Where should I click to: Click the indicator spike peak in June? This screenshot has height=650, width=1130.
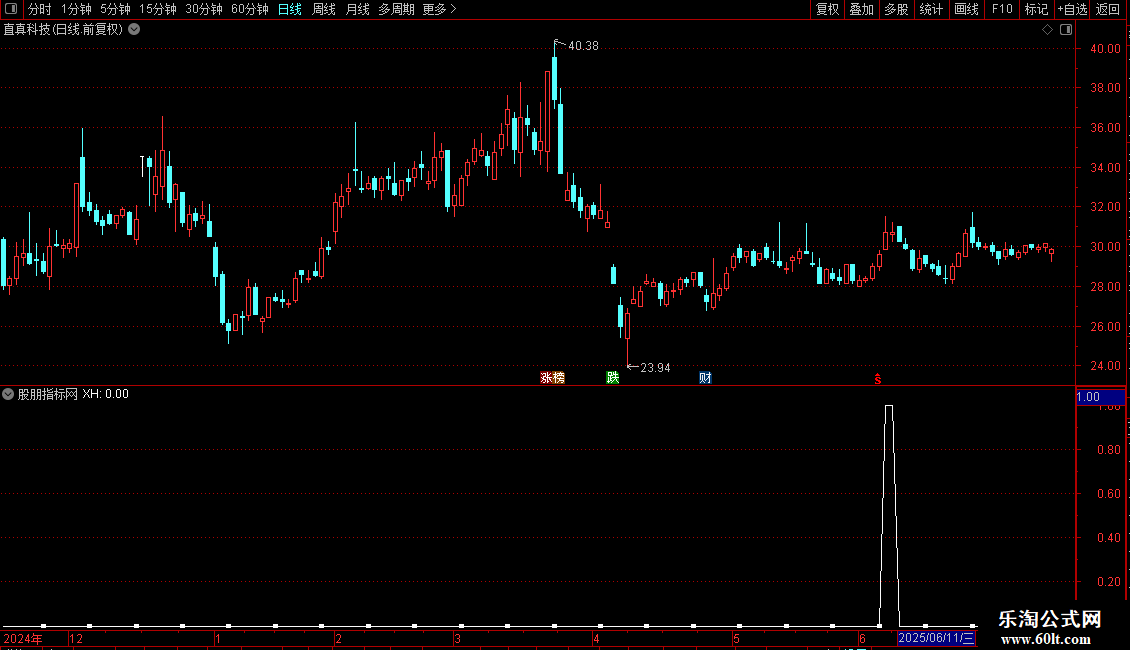pyautogui.click(x=889, y=406)
